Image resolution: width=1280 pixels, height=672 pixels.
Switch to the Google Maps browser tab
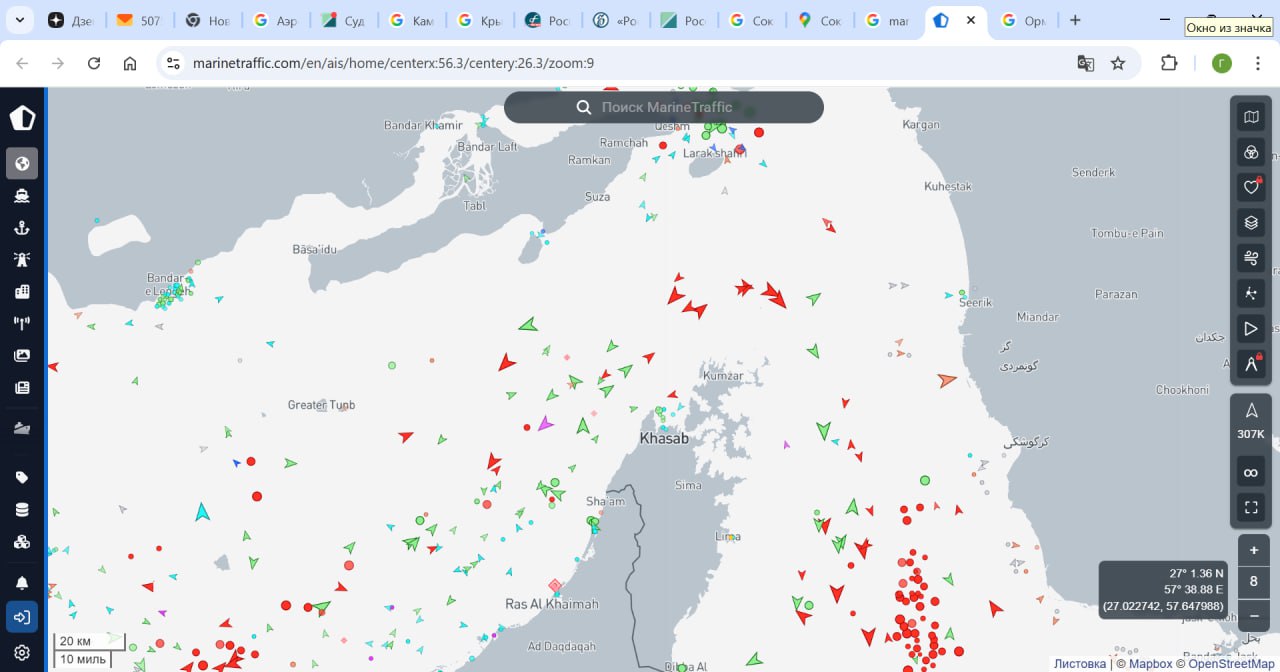[820, 20]
